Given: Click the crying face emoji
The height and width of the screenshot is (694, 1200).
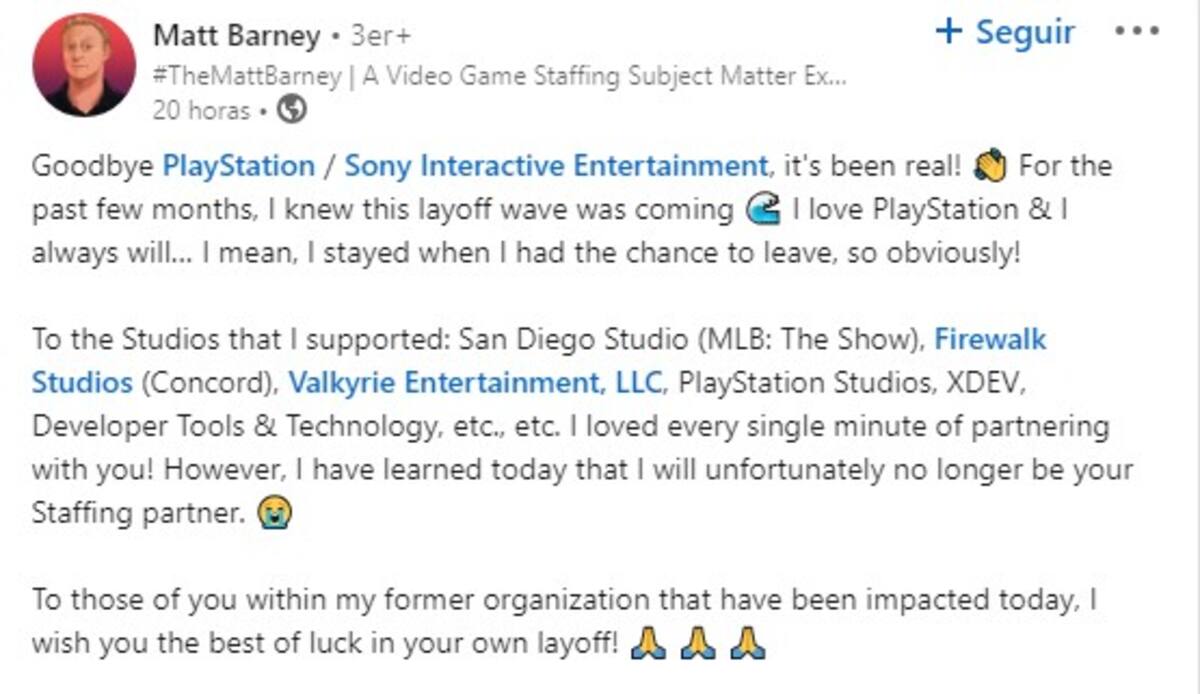Looking at the screenshot, I should 272,513.
